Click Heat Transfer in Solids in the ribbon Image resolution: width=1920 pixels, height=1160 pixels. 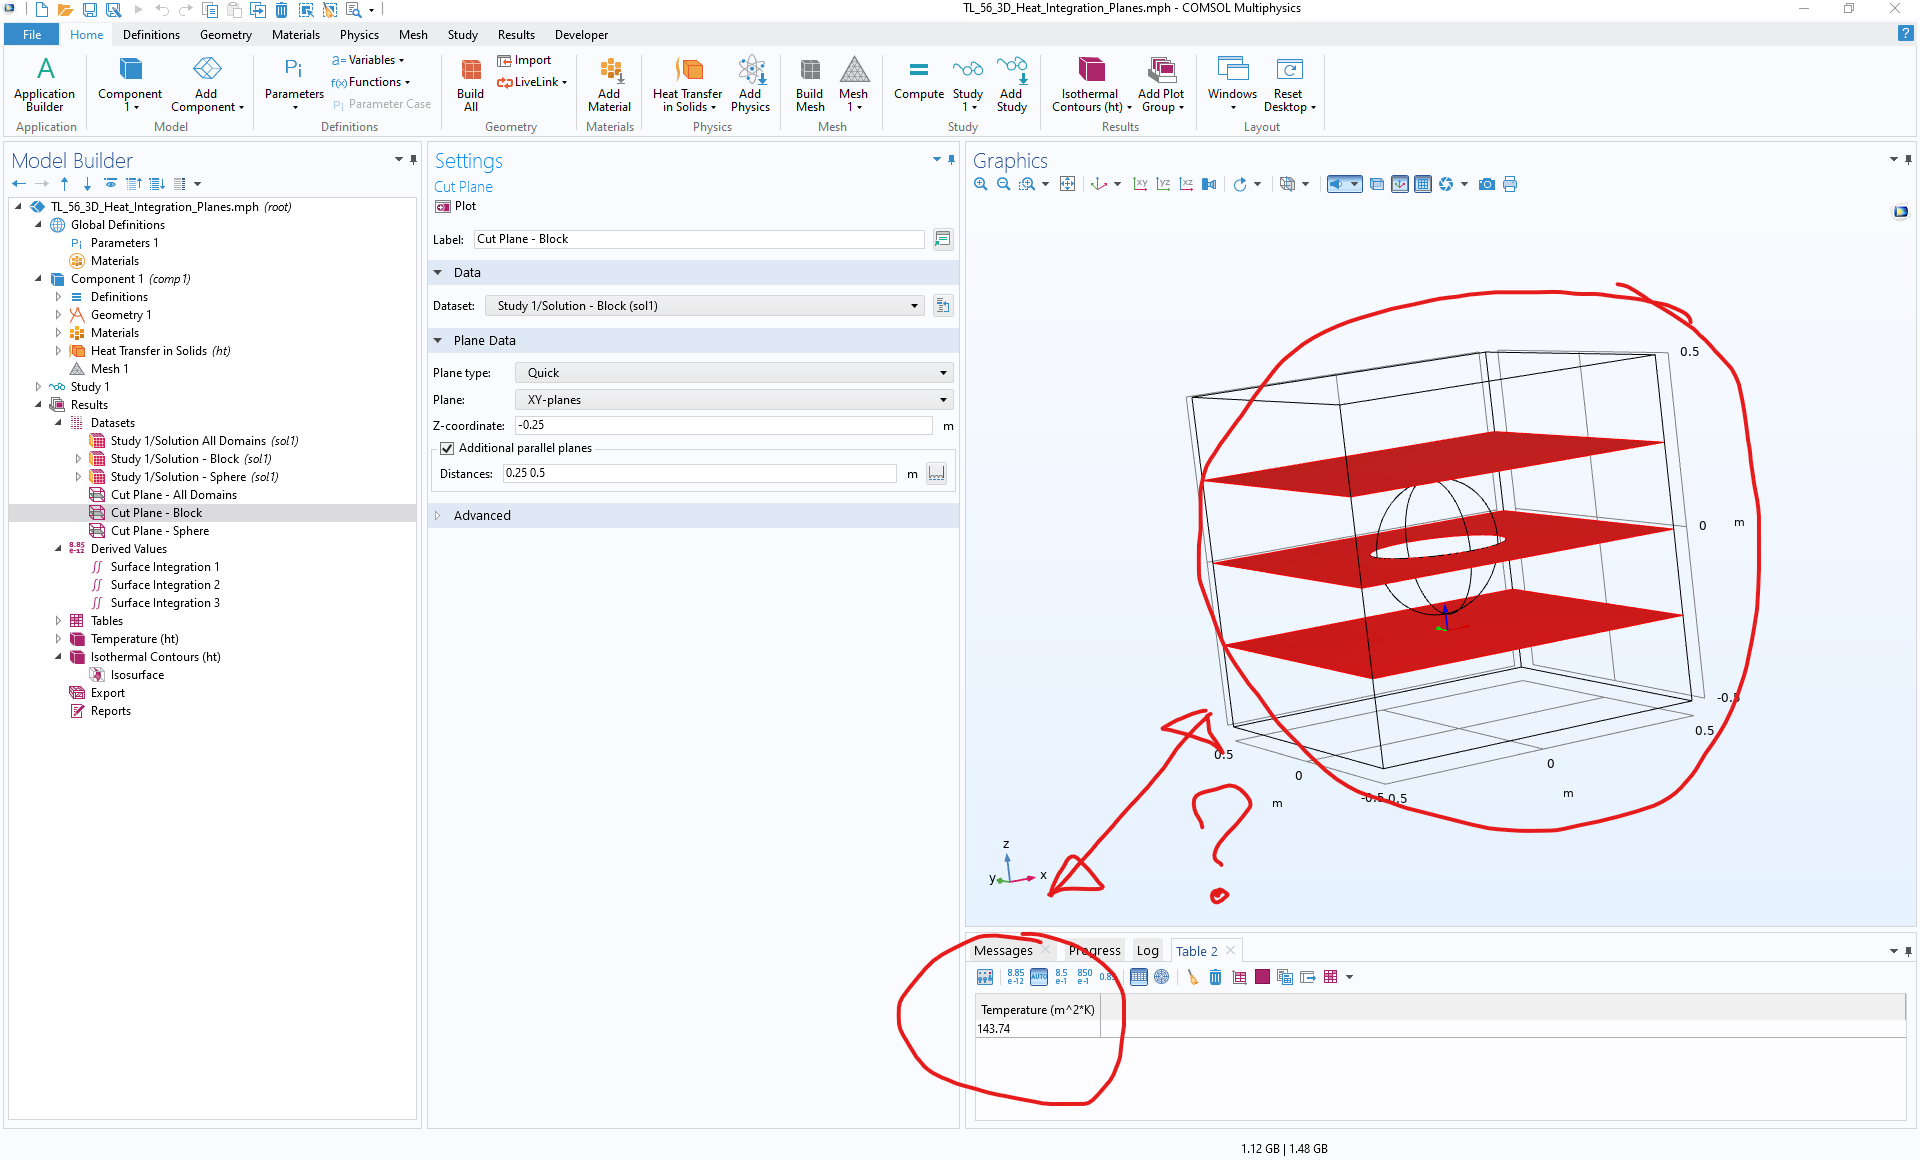[x=688, y=84]
